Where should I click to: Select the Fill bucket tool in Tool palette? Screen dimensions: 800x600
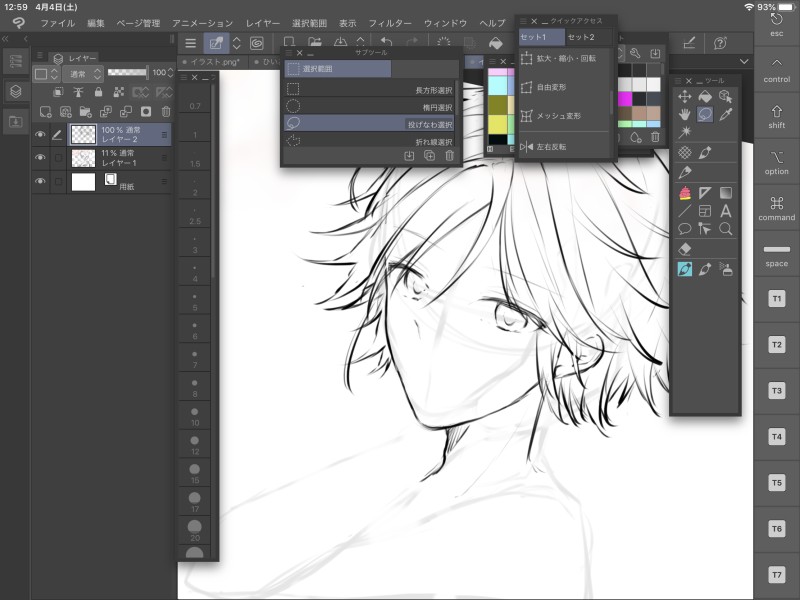click(705, 96)
